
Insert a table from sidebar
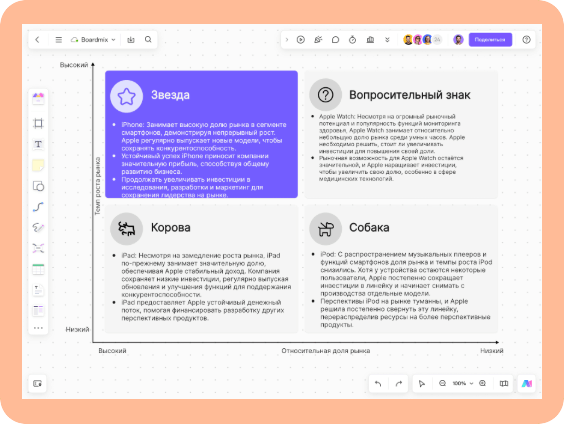[x=38, y=269]
